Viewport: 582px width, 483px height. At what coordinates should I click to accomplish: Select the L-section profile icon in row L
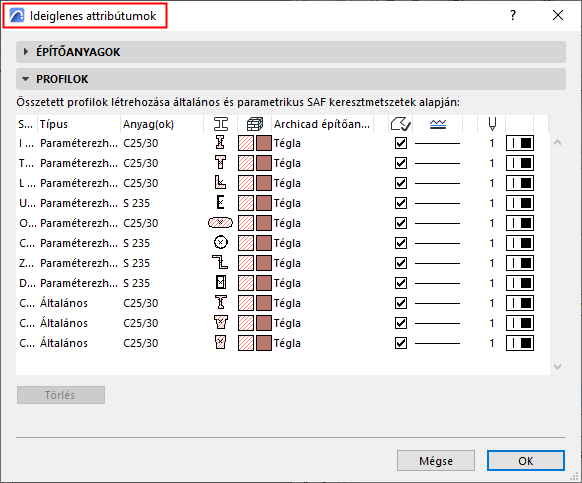(x=220, y=183)
